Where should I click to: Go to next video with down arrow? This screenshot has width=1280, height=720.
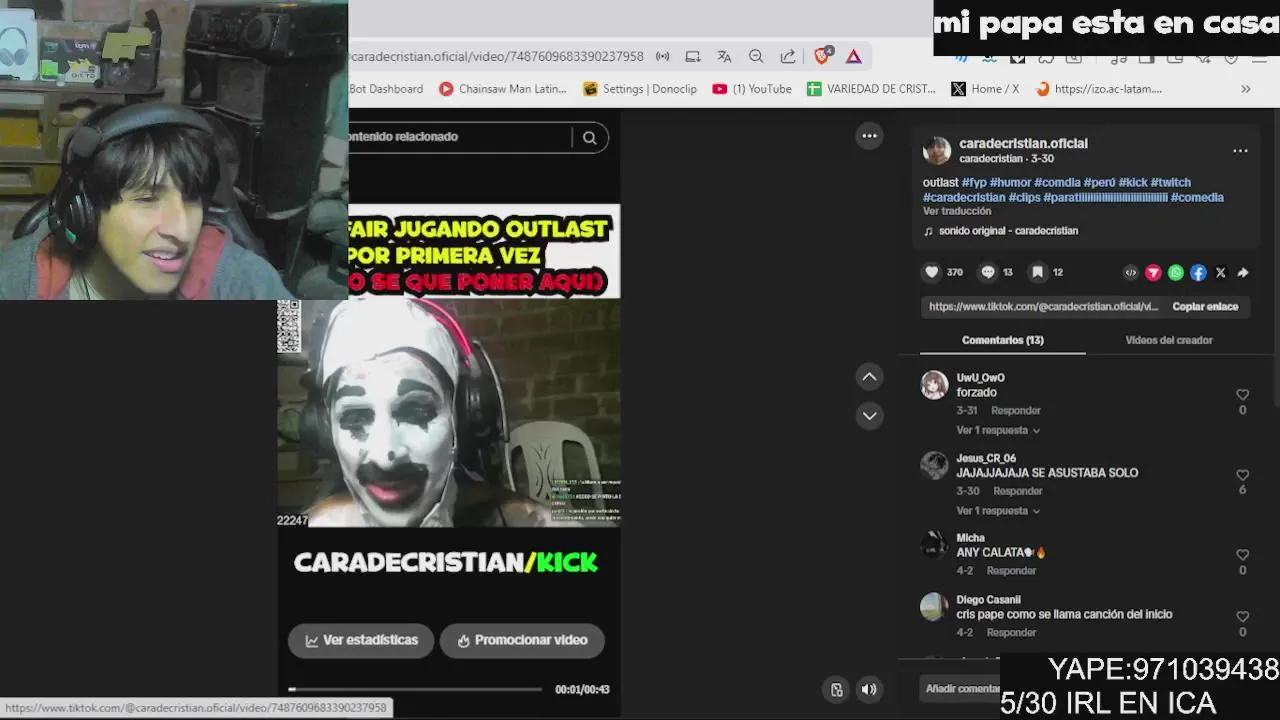(x=869, y=416)
